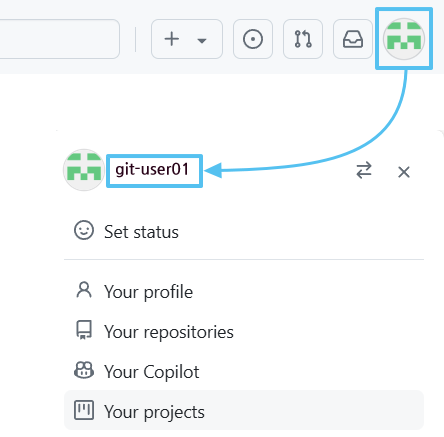Click the profile avatar in header
This screenshot has height=437, width=444.
tap(404, 39)
